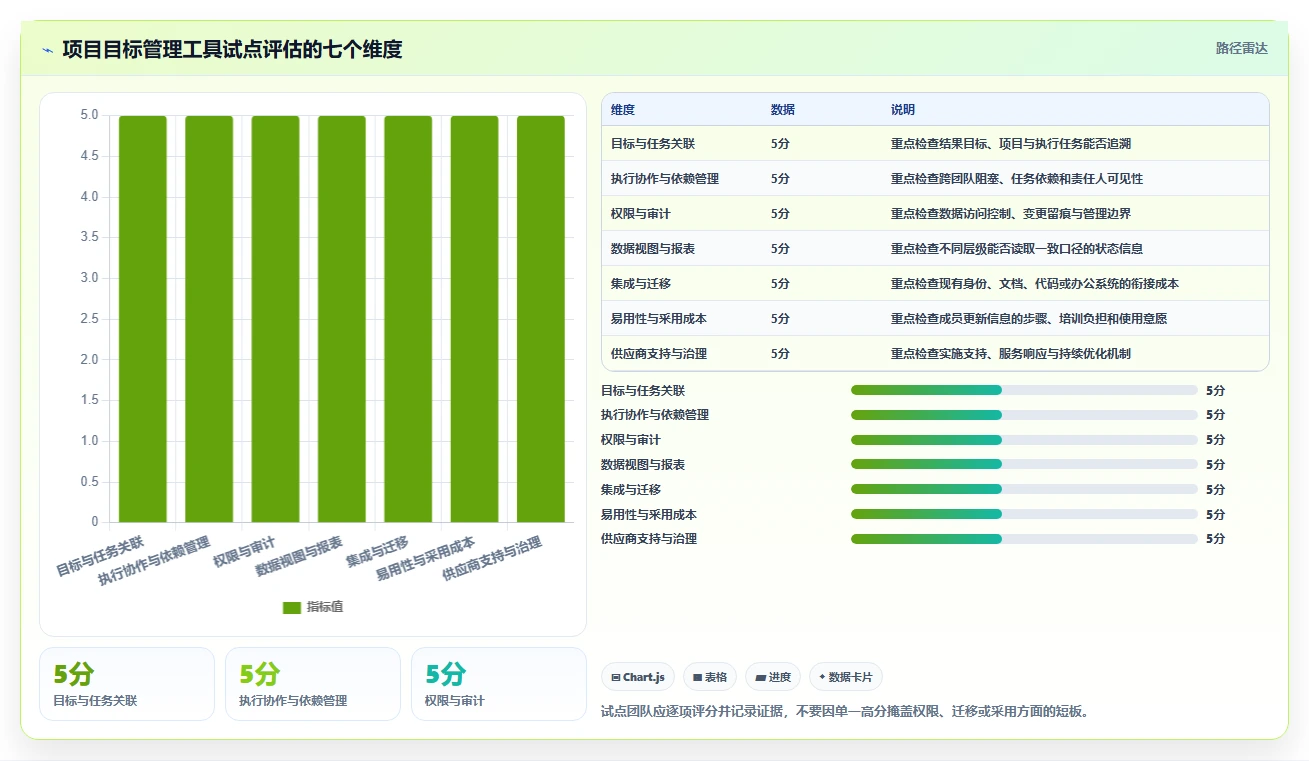The image size is (1309, 761).
Task: Click the 指标值 legend label under the chart
Action: [x=325, y=607]
